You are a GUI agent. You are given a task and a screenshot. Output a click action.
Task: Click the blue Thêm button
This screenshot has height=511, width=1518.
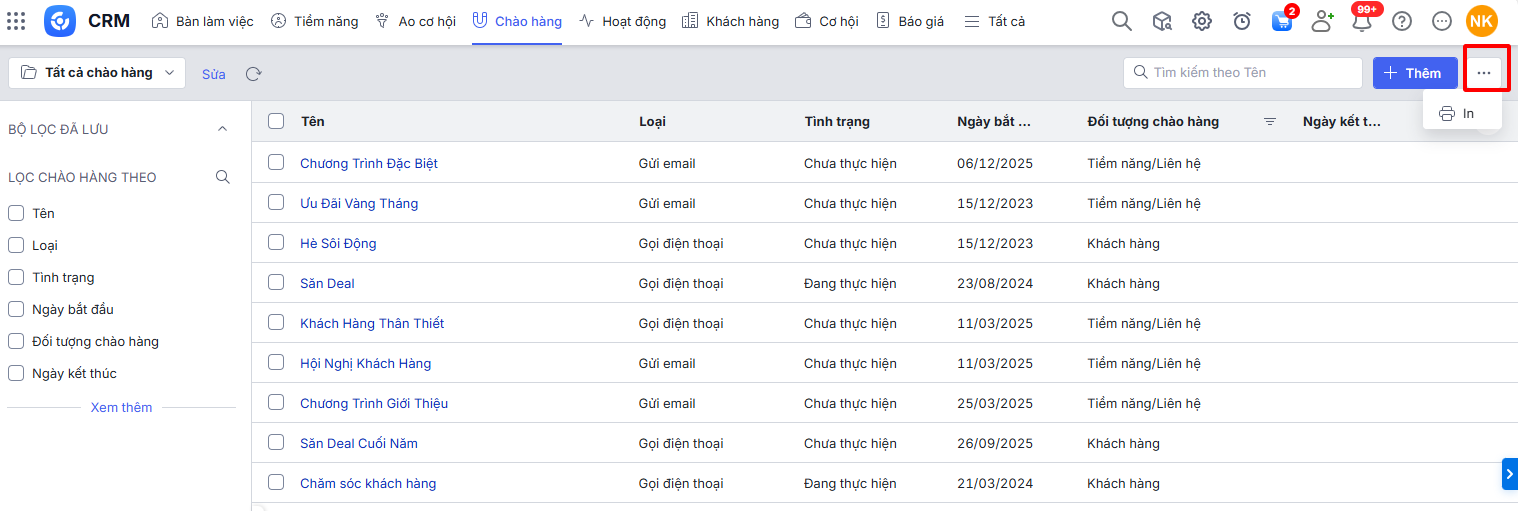click(x=1414, y=73)
